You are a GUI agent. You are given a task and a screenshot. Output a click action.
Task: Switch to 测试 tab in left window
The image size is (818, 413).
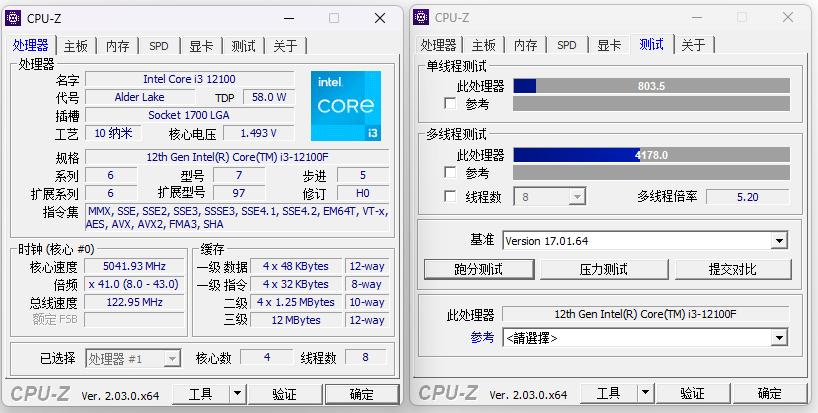pos(243,46)
